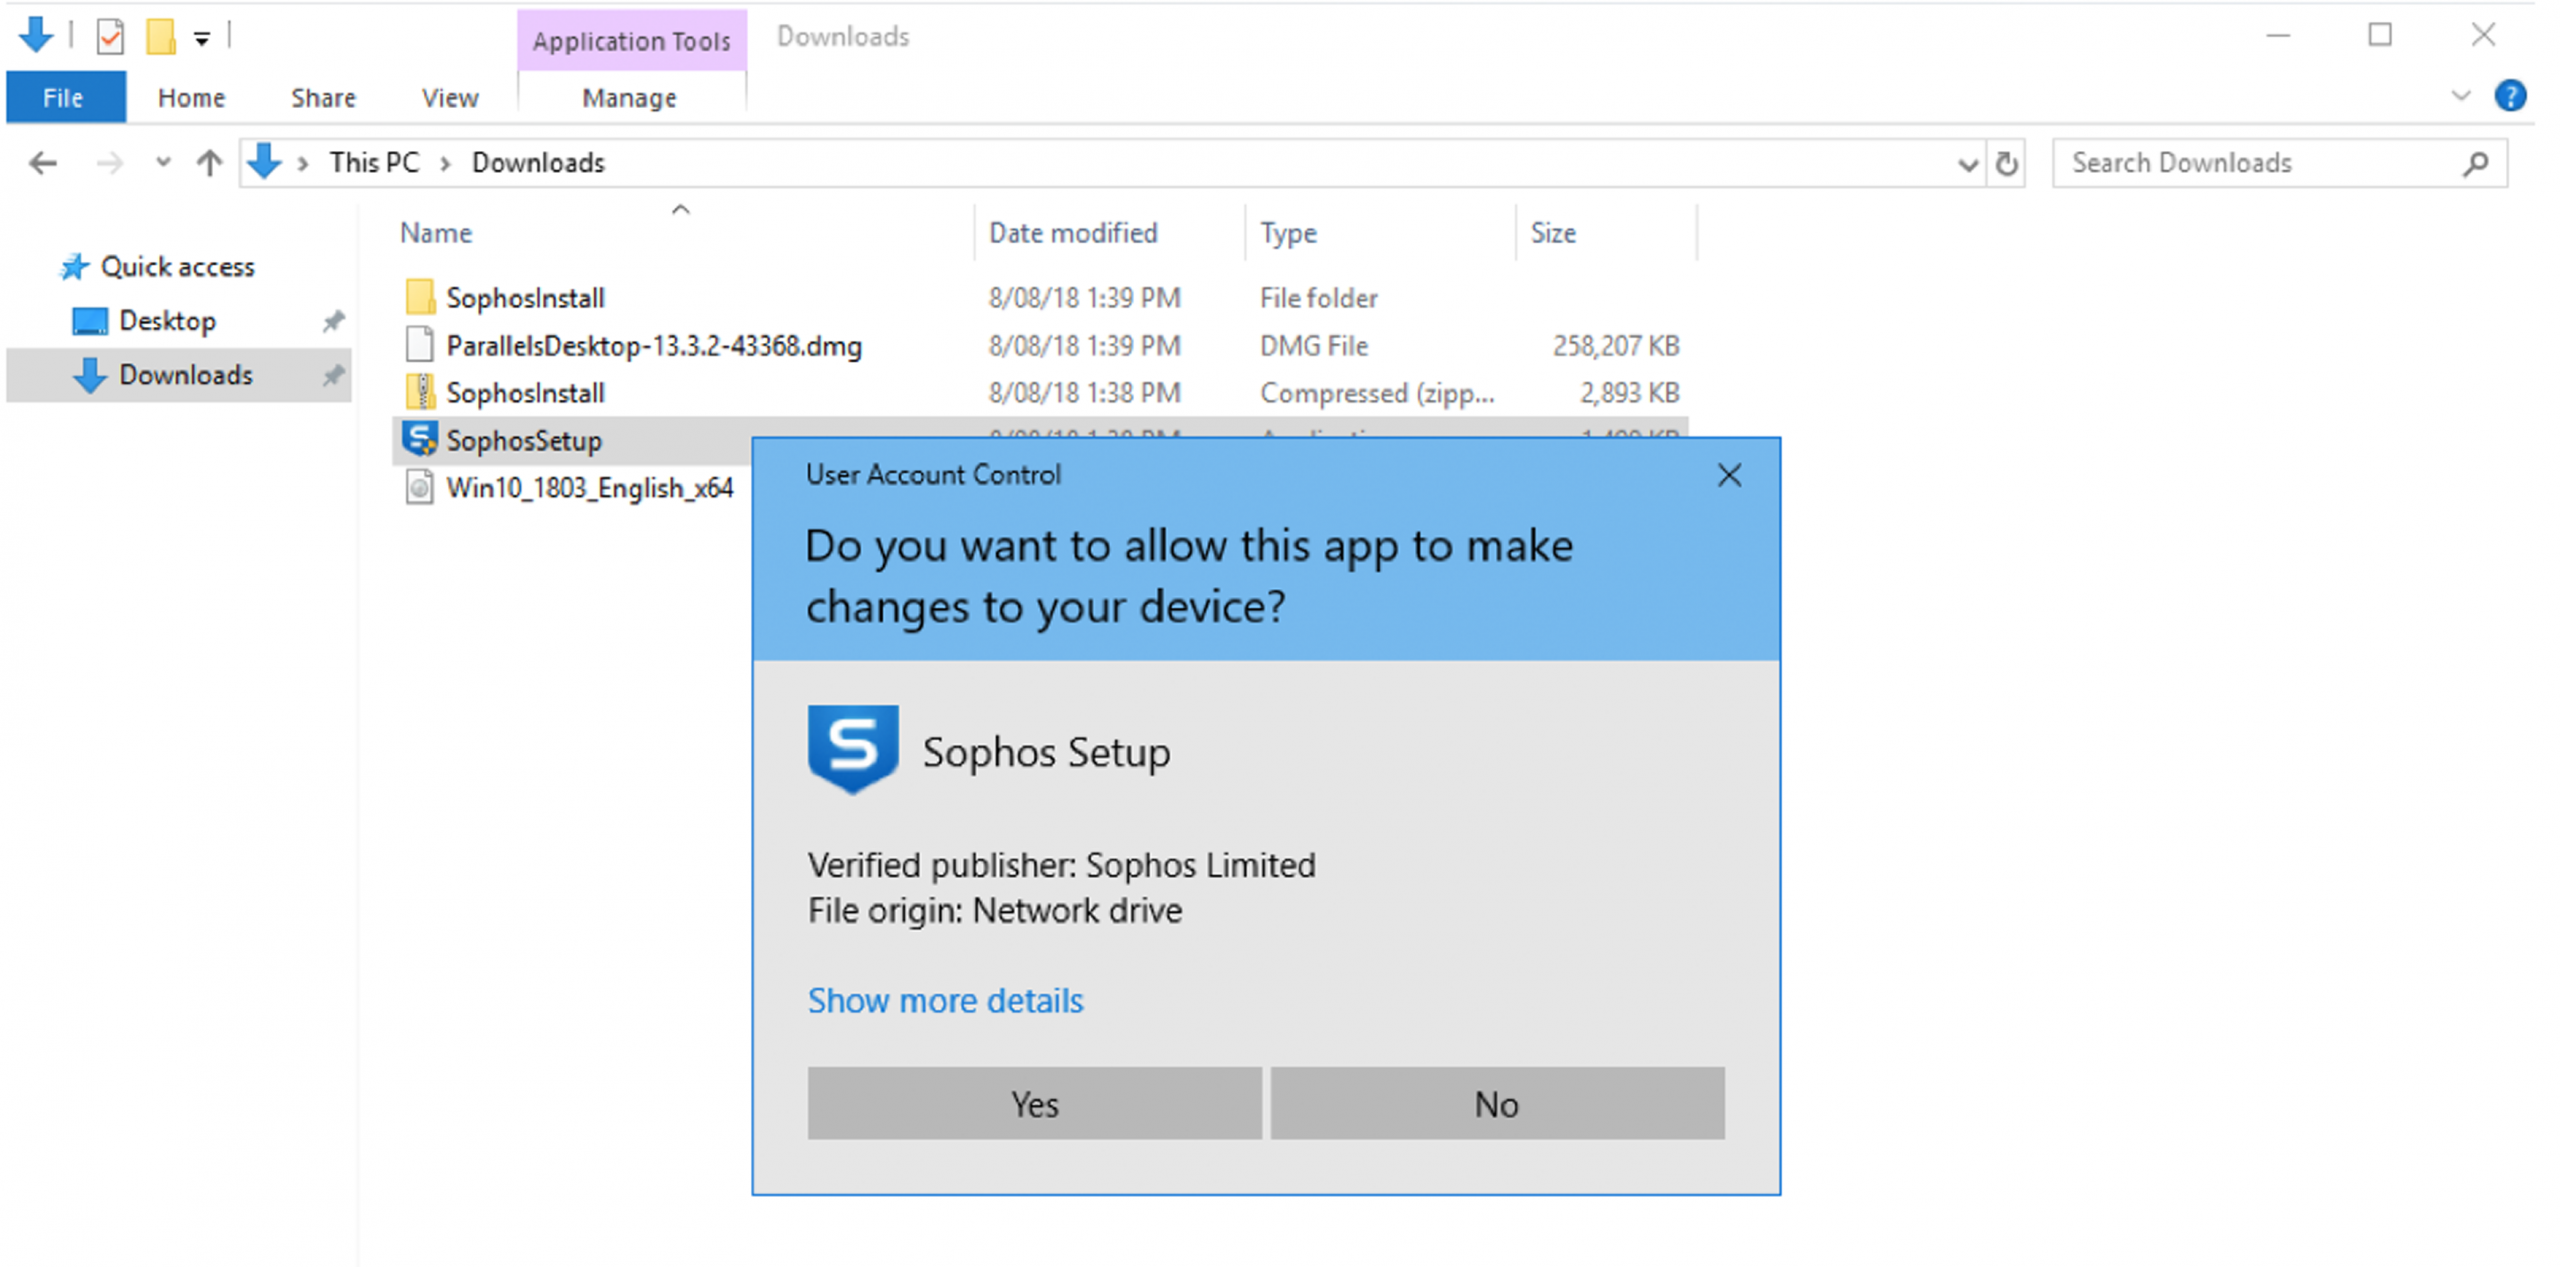Select ParallelsDesktop-13.3.2-43368.dmg file name
2560x1267 pixels.
tap(654, 346)
